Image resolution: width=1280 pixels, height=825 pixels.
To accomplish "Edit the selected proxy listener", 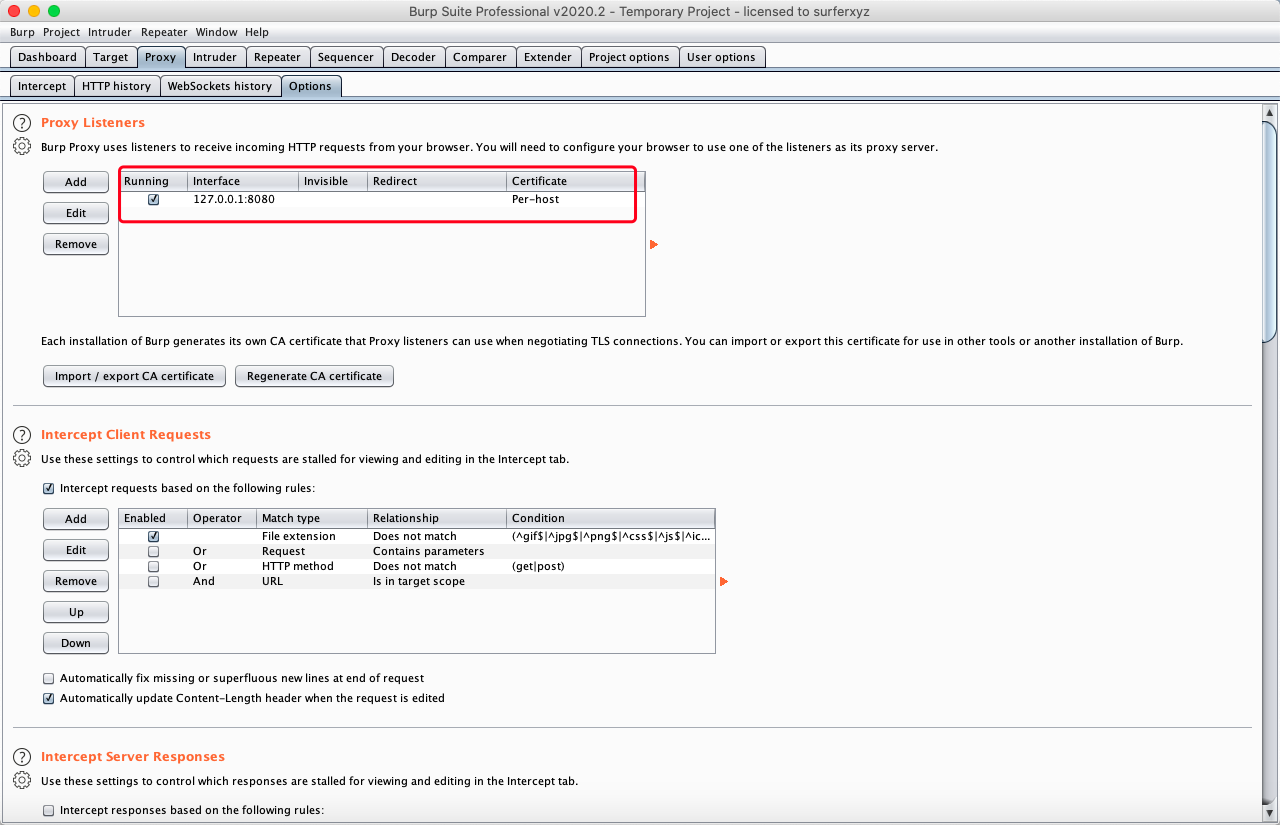I will point(76,213).
